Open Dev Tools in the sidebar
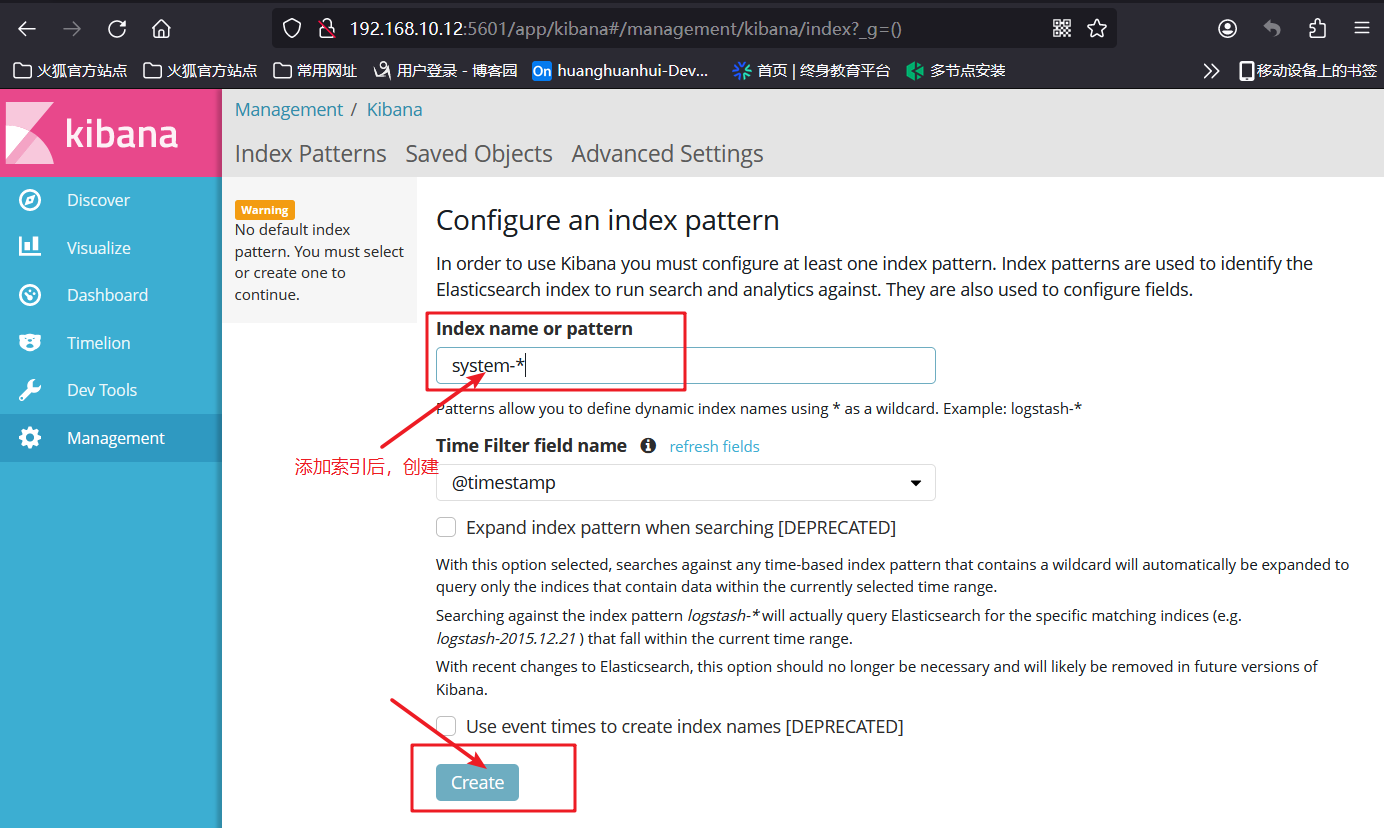1384x828 pixels. pyautogui.click(x=102, y=390)
